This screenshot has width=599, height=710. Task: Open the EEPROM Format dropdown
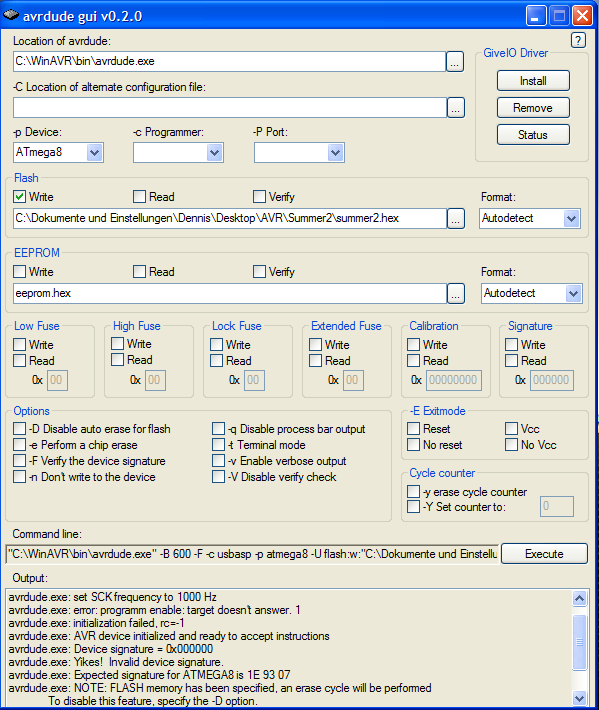[573, 293]
